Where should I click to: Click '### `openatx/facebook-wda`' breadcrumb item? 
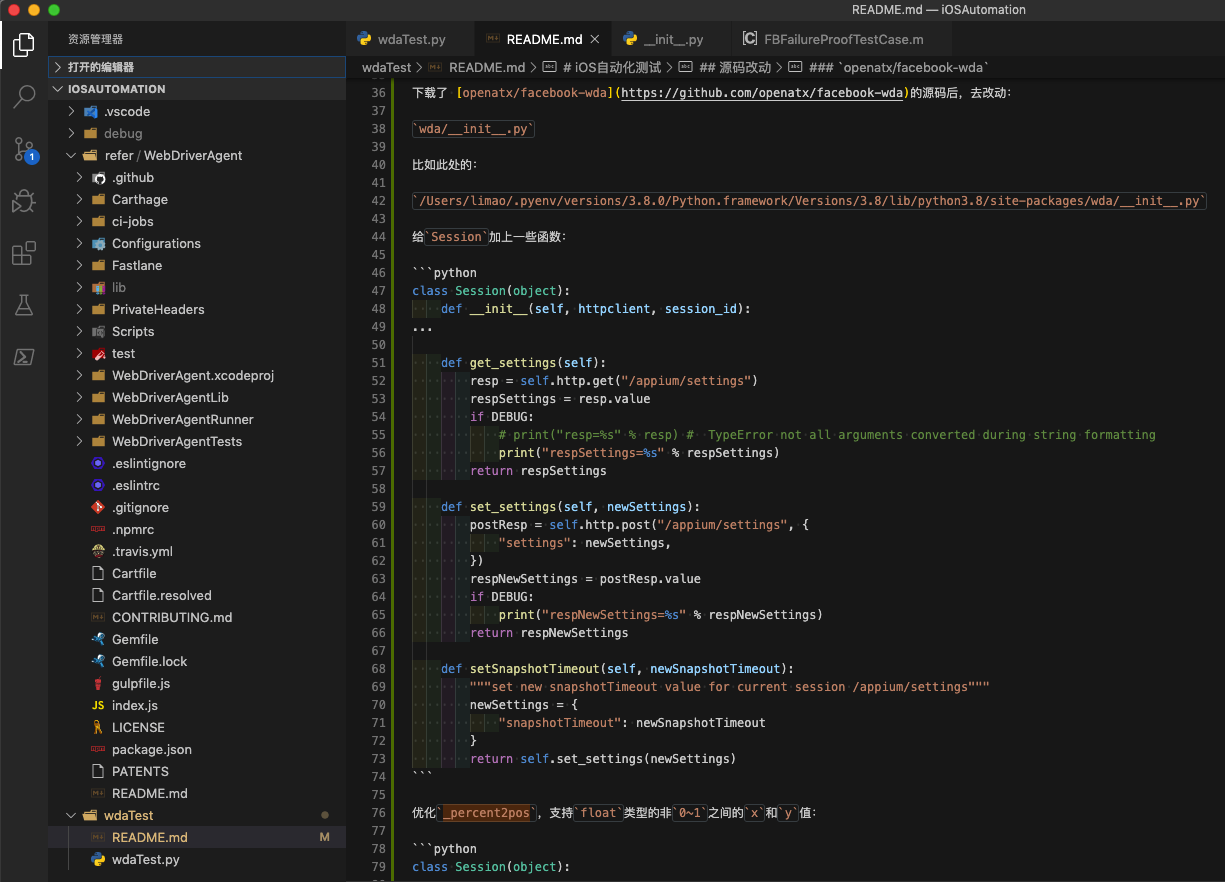[898, 67]
